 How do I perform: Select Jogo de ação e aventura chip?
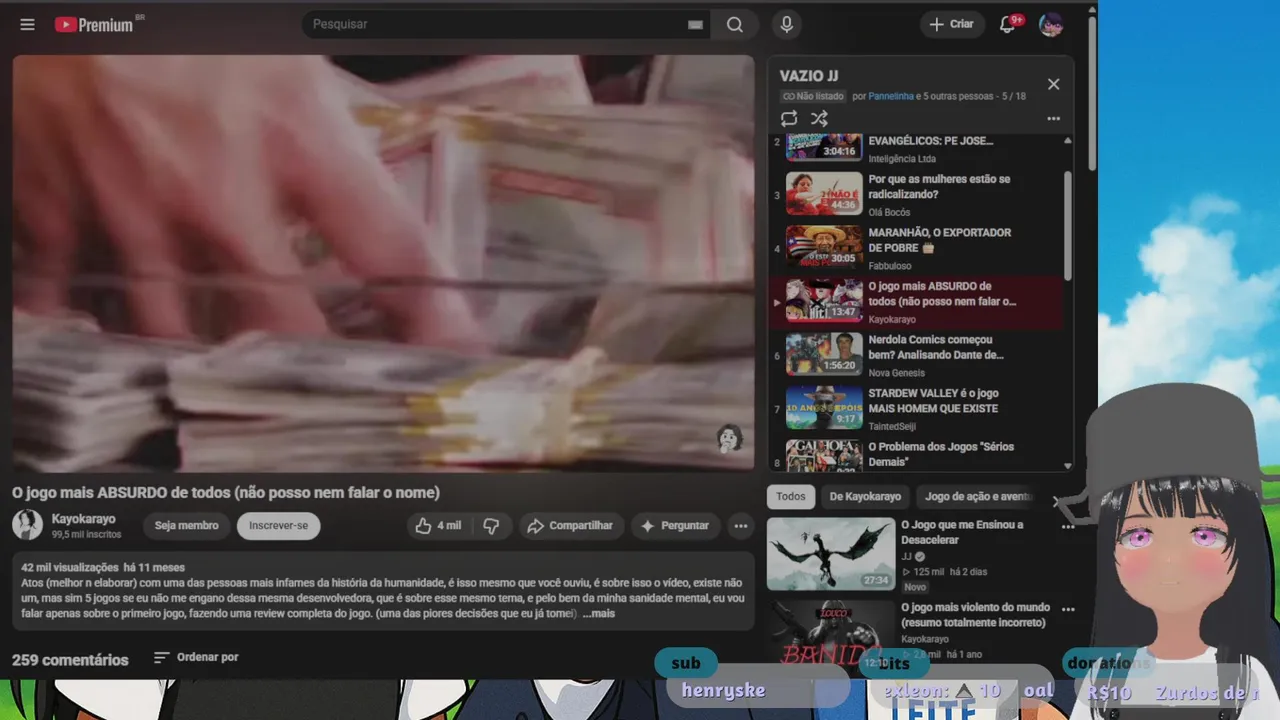point(977,496)
